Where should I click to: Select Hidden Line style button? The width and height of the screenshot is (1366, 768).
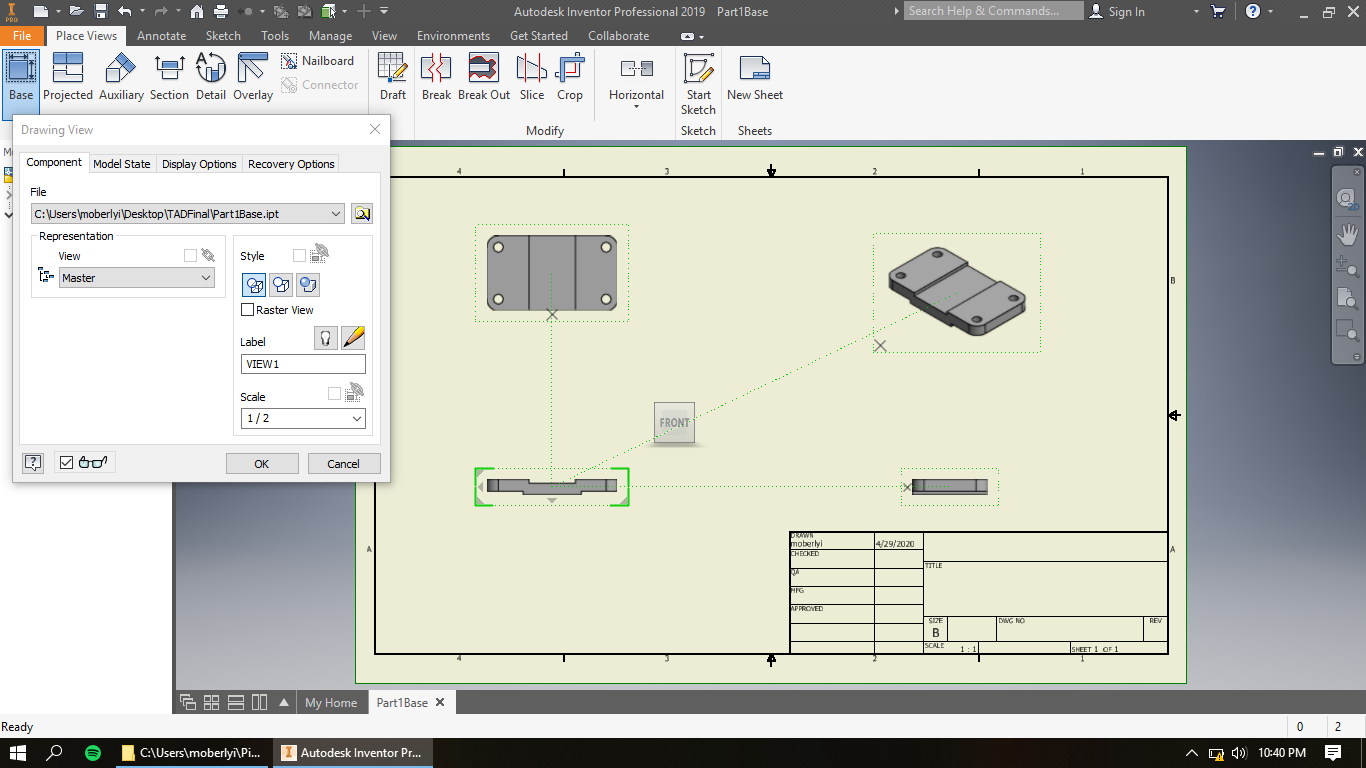click(255, 285)
